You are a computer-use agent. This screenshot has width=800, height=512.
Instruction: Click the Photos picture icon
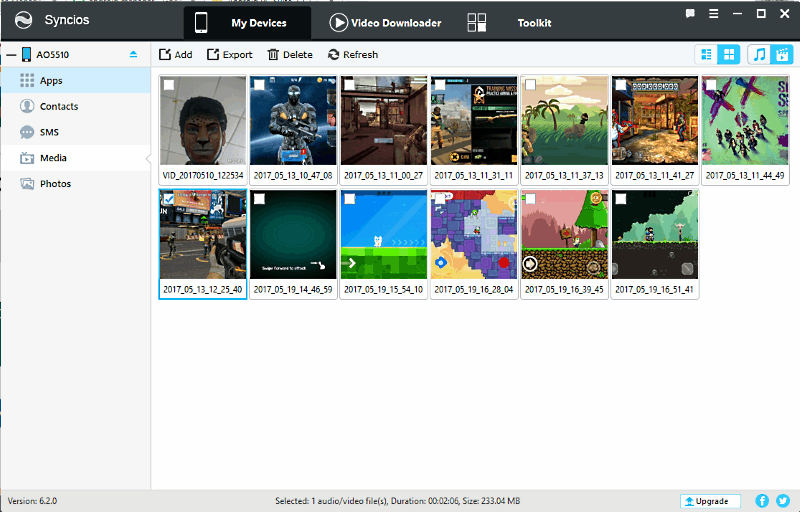[x=27, y=184]
